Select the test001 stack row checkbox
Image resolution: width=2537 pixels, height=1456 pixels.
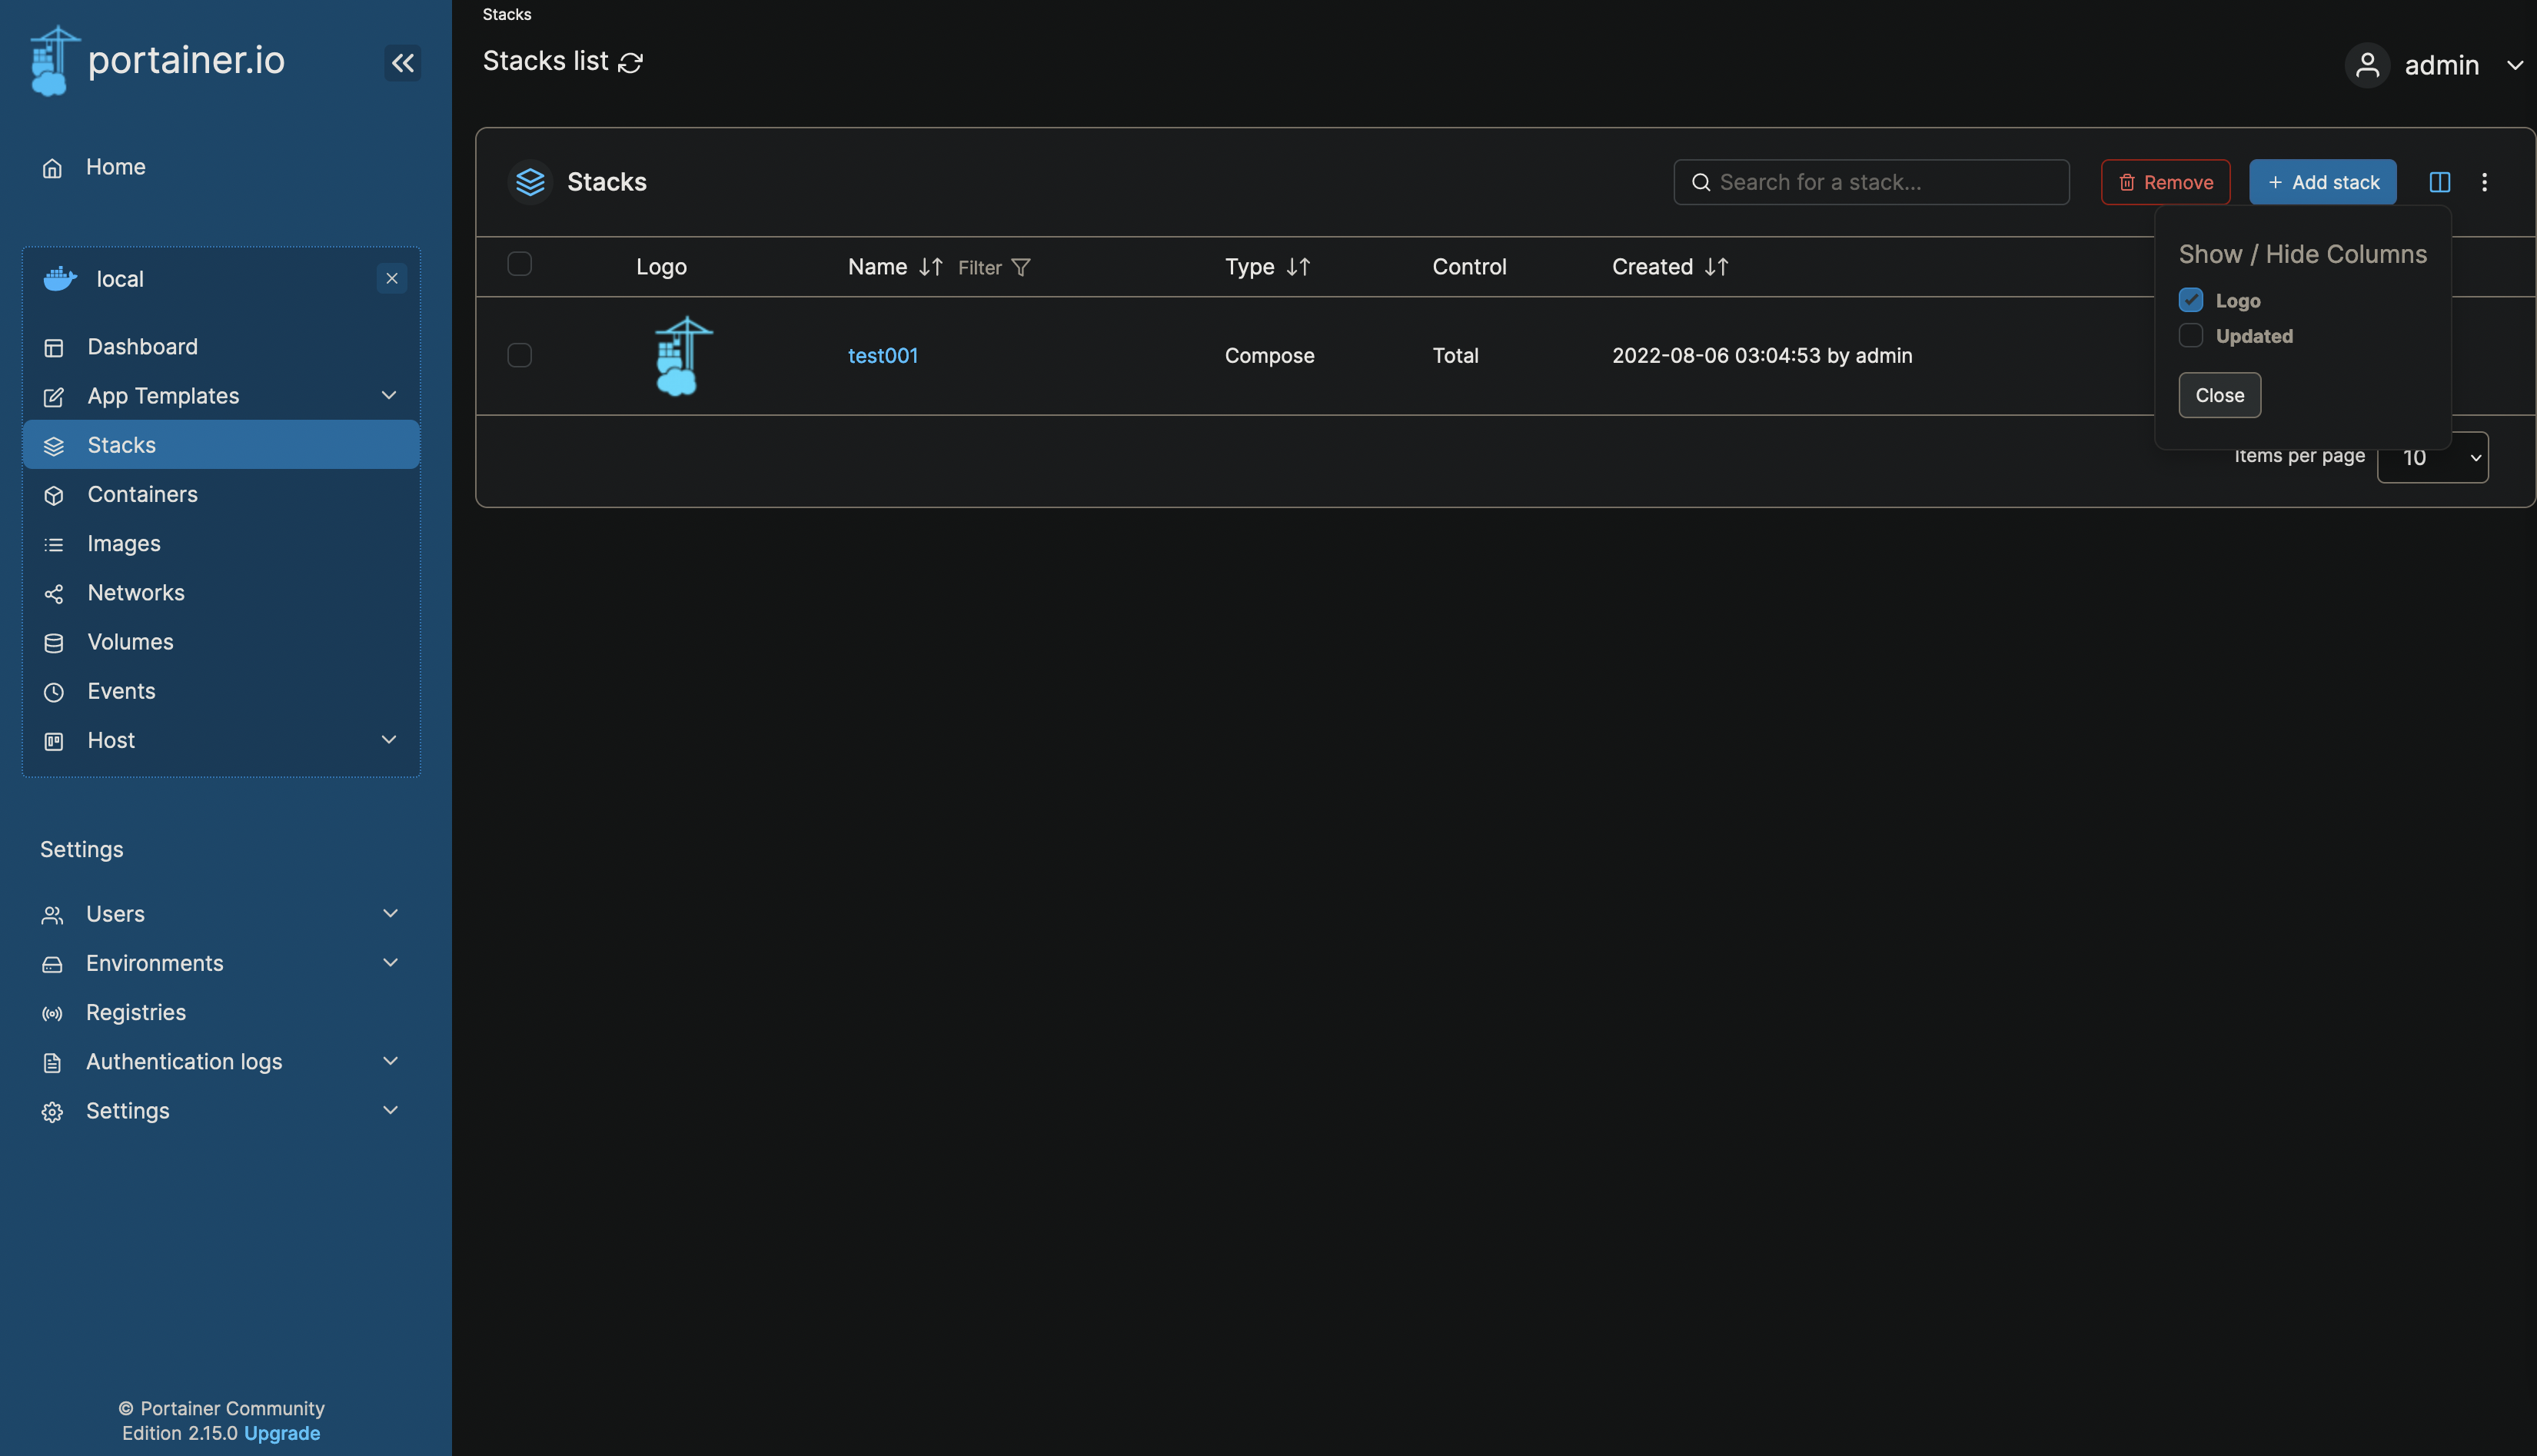pos(519,355)
